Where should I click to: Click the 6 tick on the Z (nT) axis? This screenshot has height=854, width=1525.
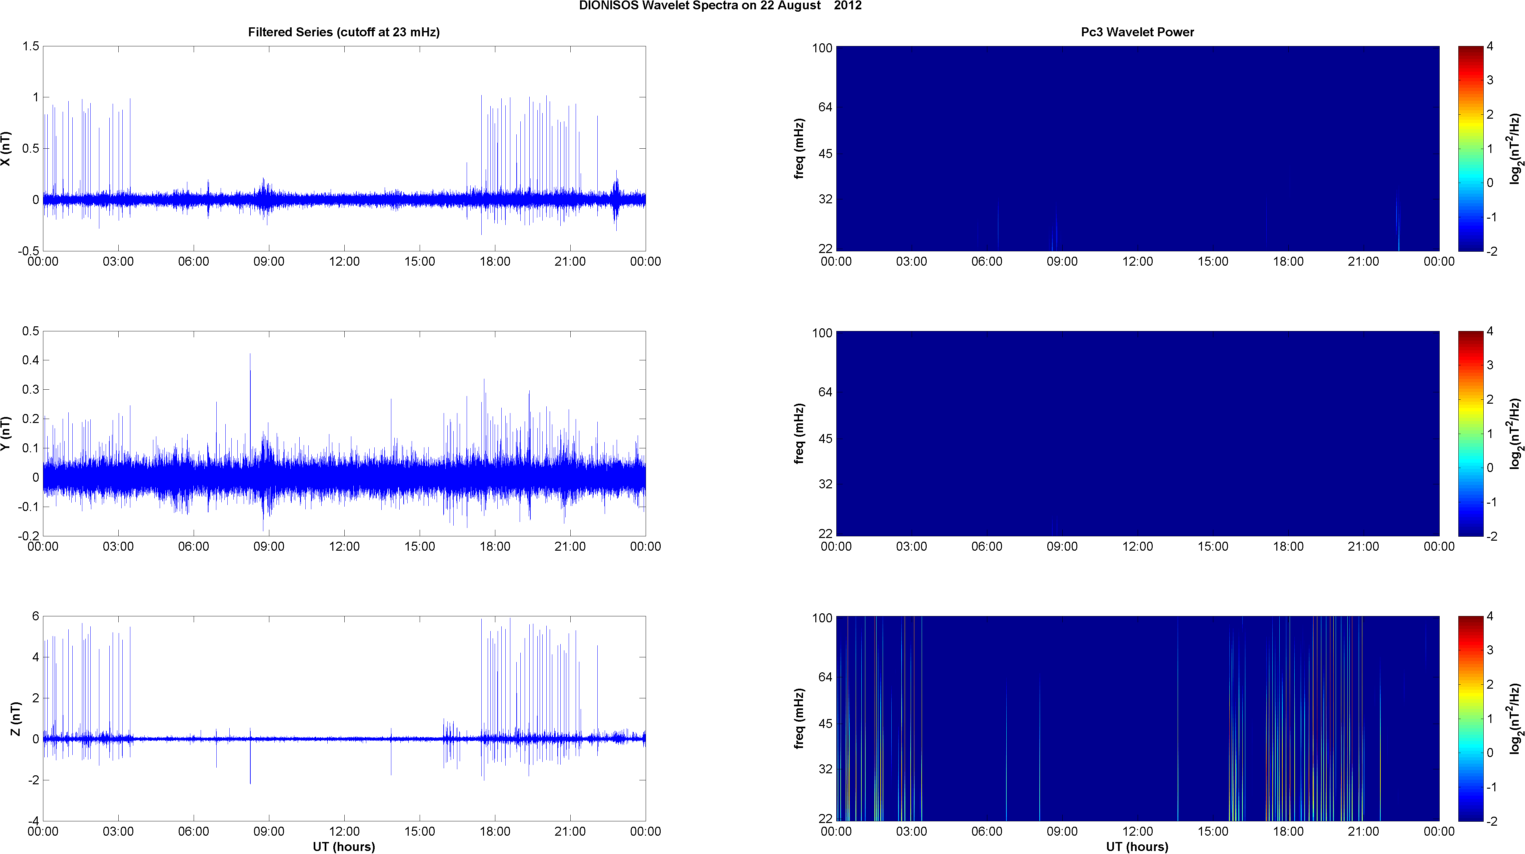[36, 617]
